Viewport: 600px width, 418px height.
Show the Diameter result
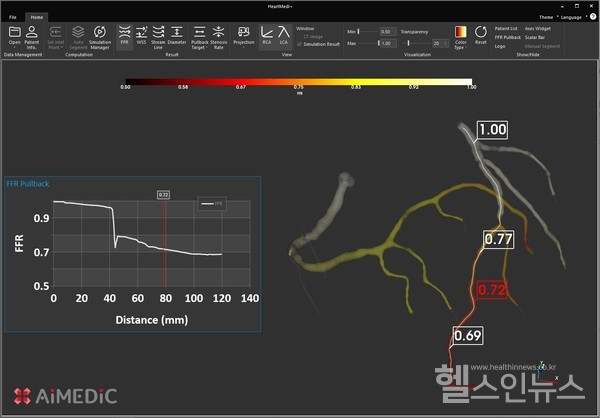tap(177, 37)
